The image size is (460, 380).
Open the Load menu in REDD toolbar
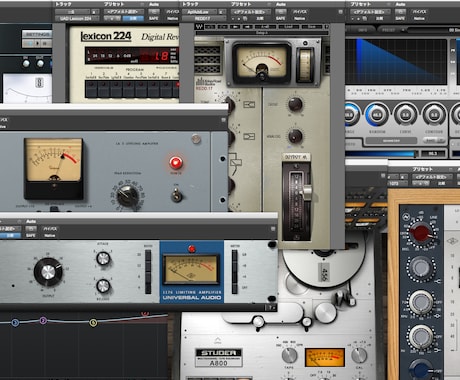289,26
